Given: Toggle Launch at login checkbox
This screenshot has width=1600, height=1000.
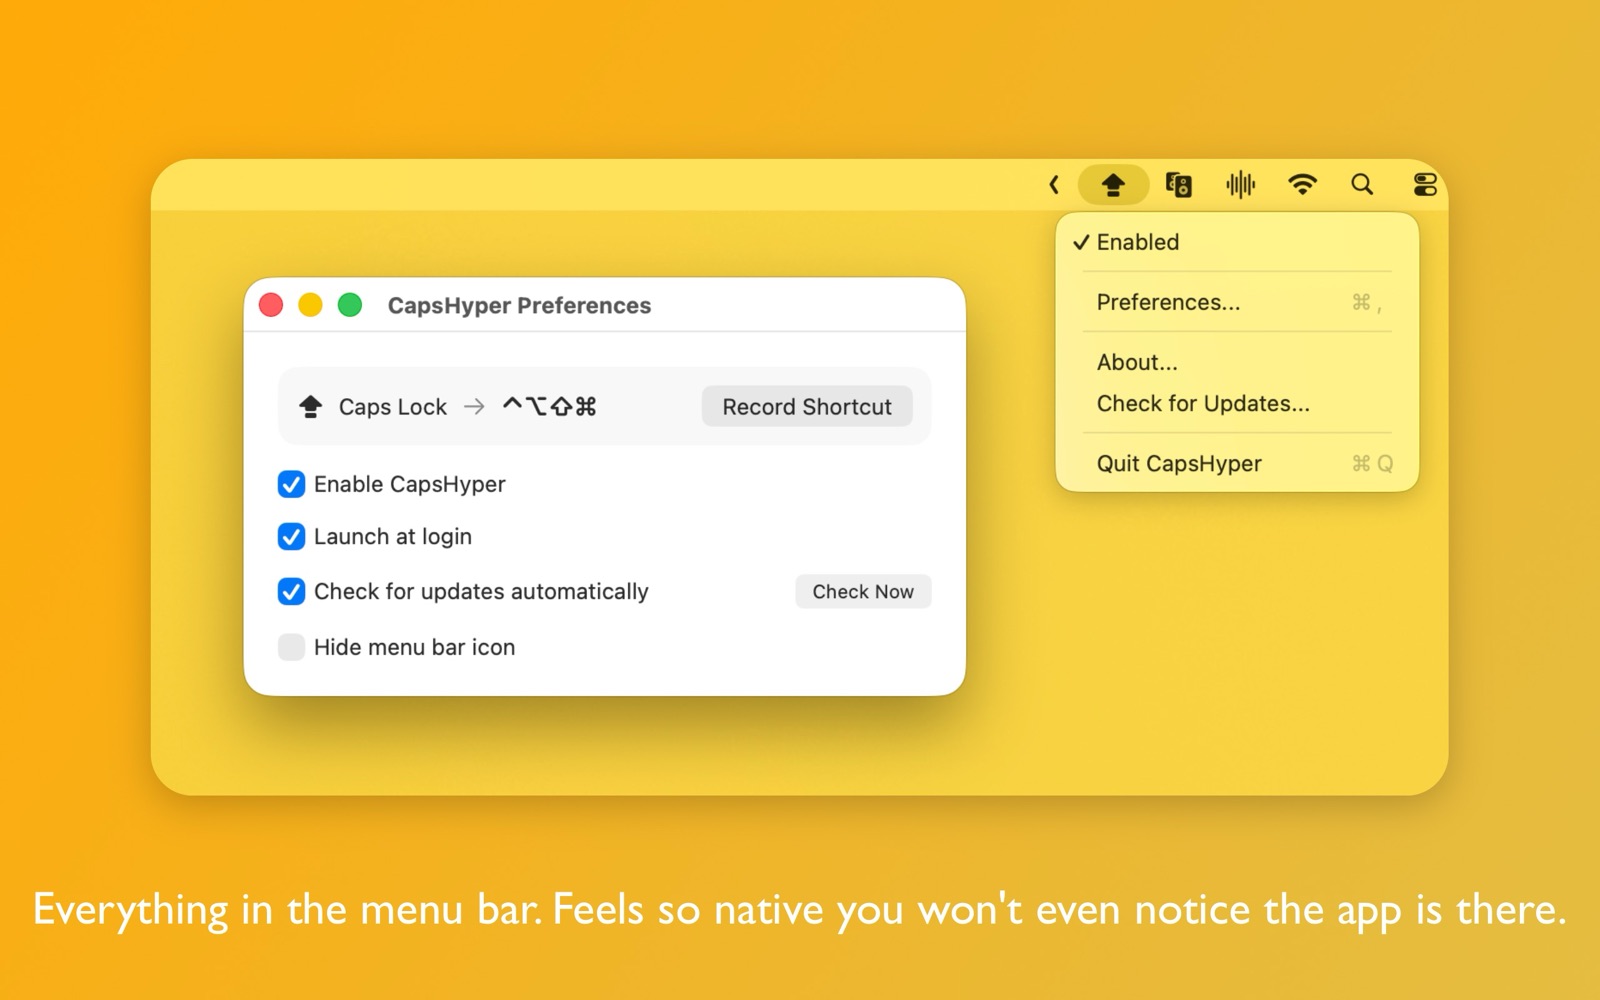Looking at the screenshot, I should pyautogui.click(x=291, y=537).
